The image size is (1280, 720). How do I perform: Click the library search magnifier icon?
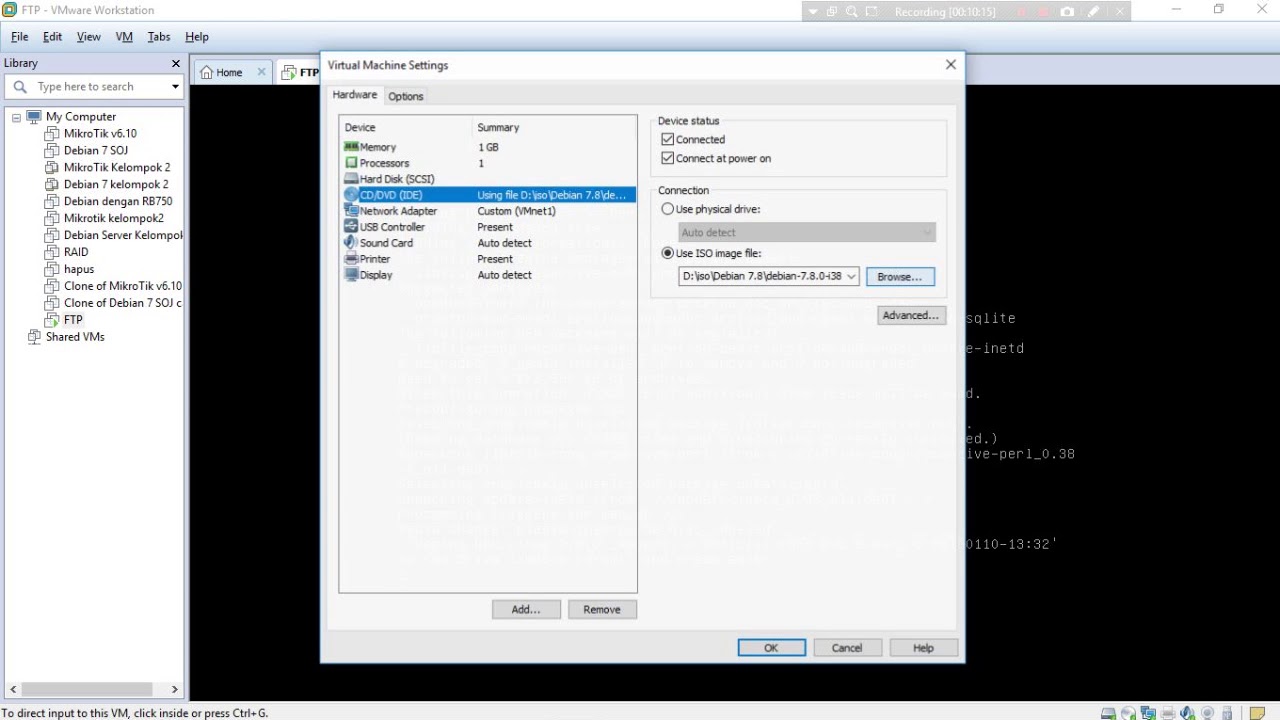point(20,87)
